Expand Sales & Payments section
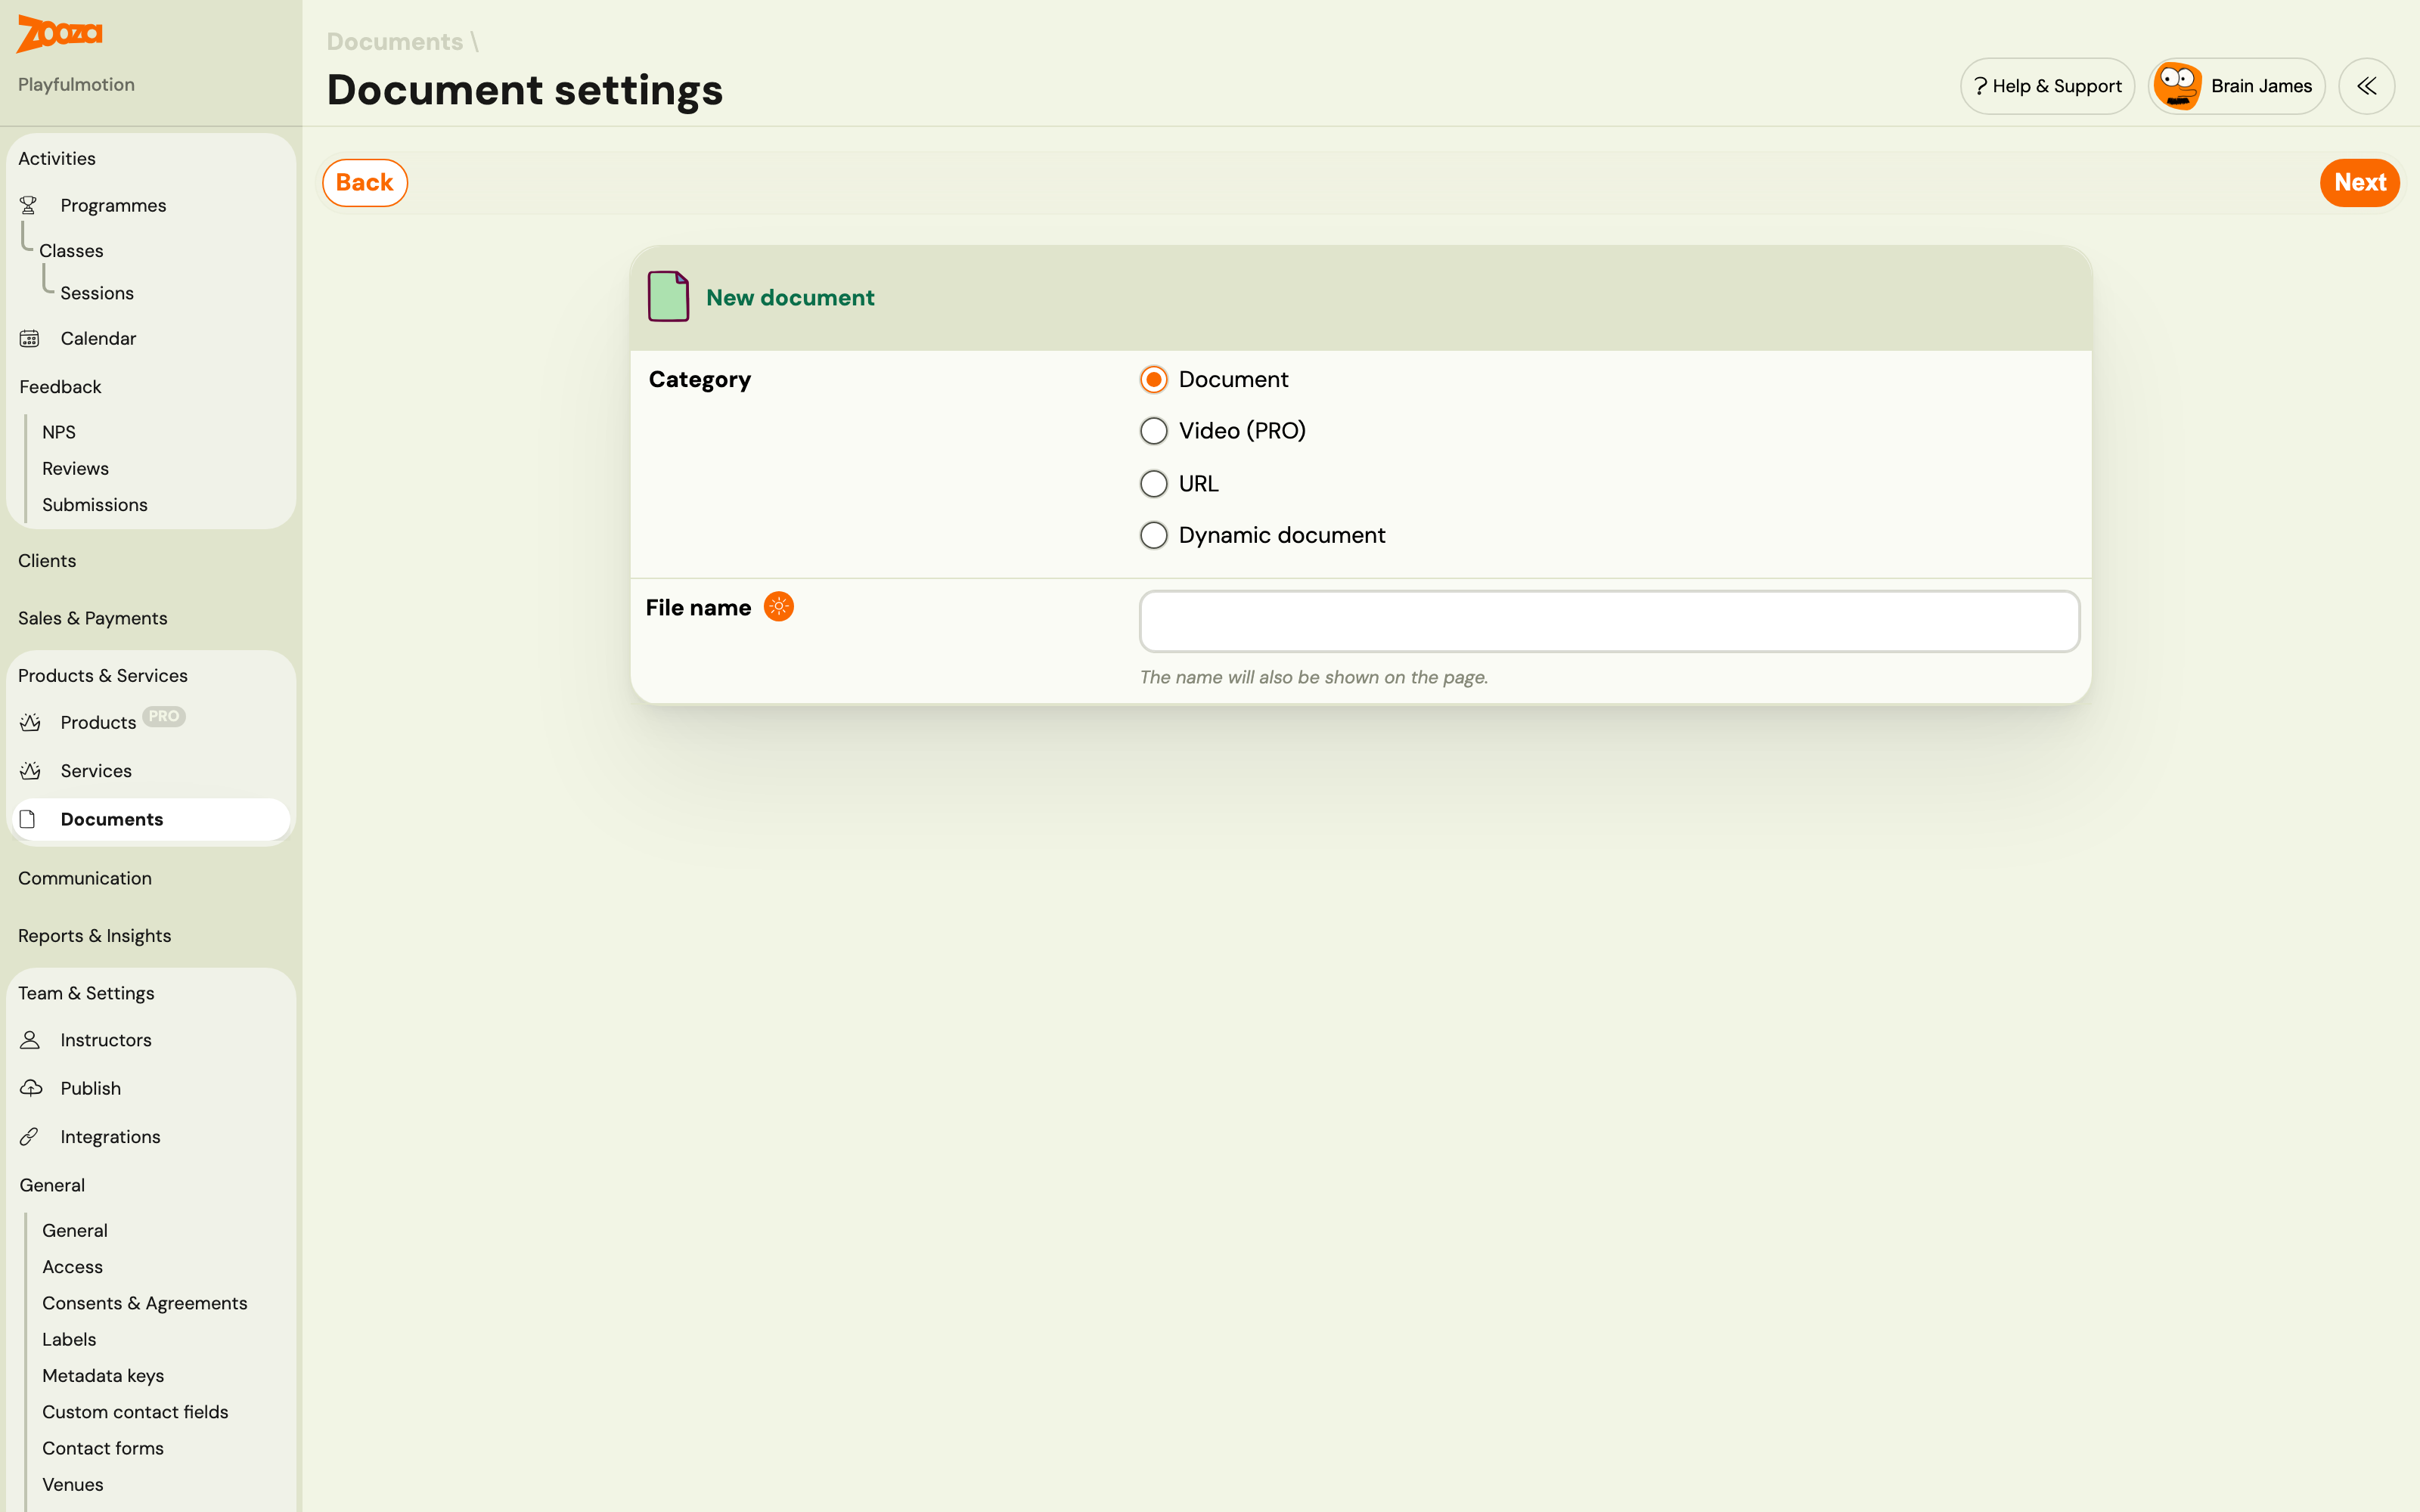This screenshot has width=2420, height=1512. click(93, 618)
